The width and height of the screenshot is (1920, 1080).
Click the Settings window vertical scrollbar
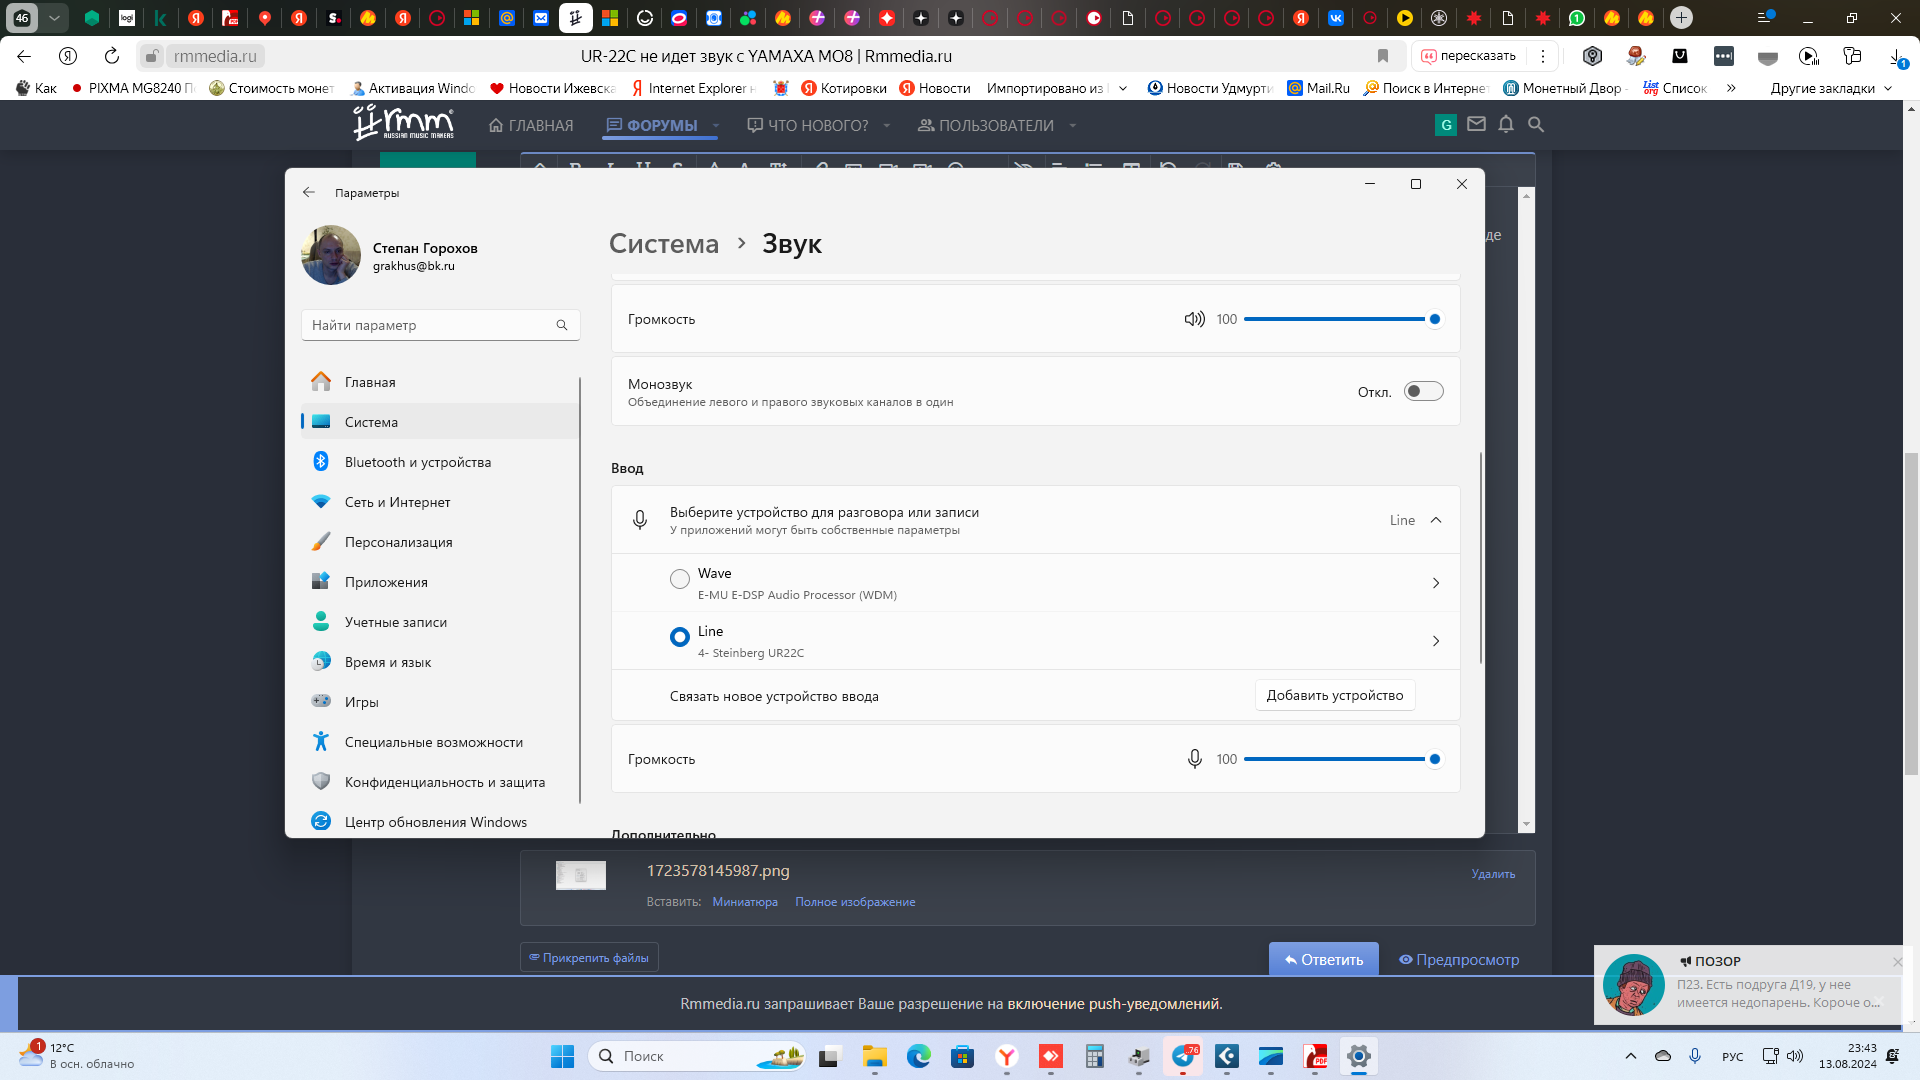(1481, 558)
